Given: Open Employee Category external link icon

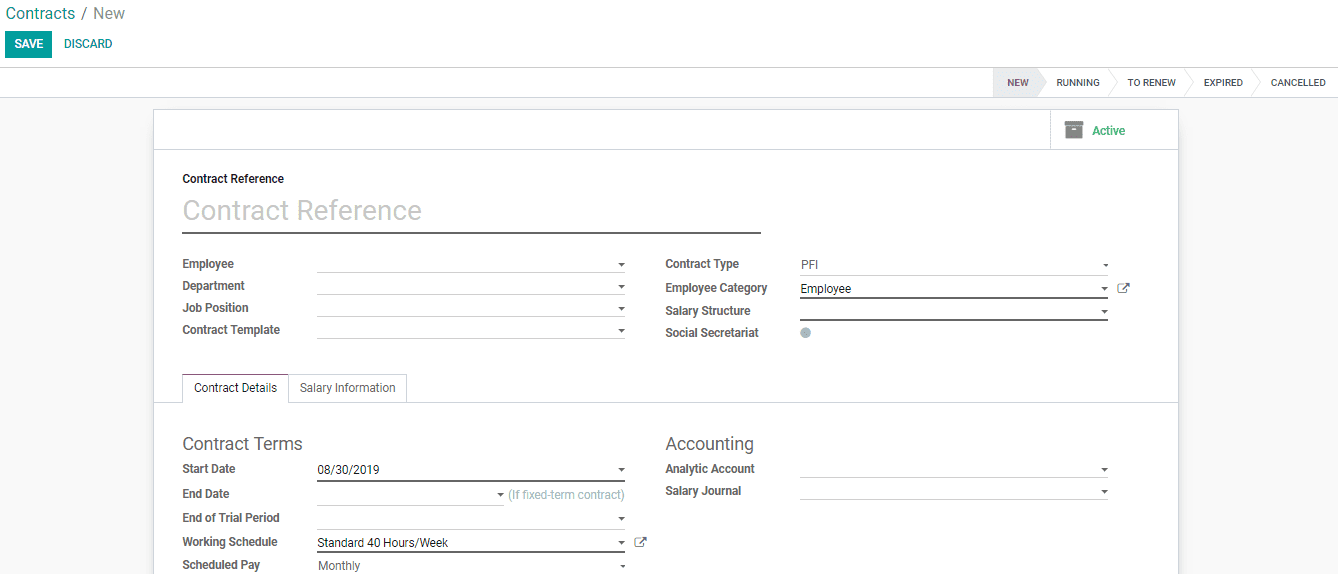Looking at the screenshot, I should click(1123, 288).
